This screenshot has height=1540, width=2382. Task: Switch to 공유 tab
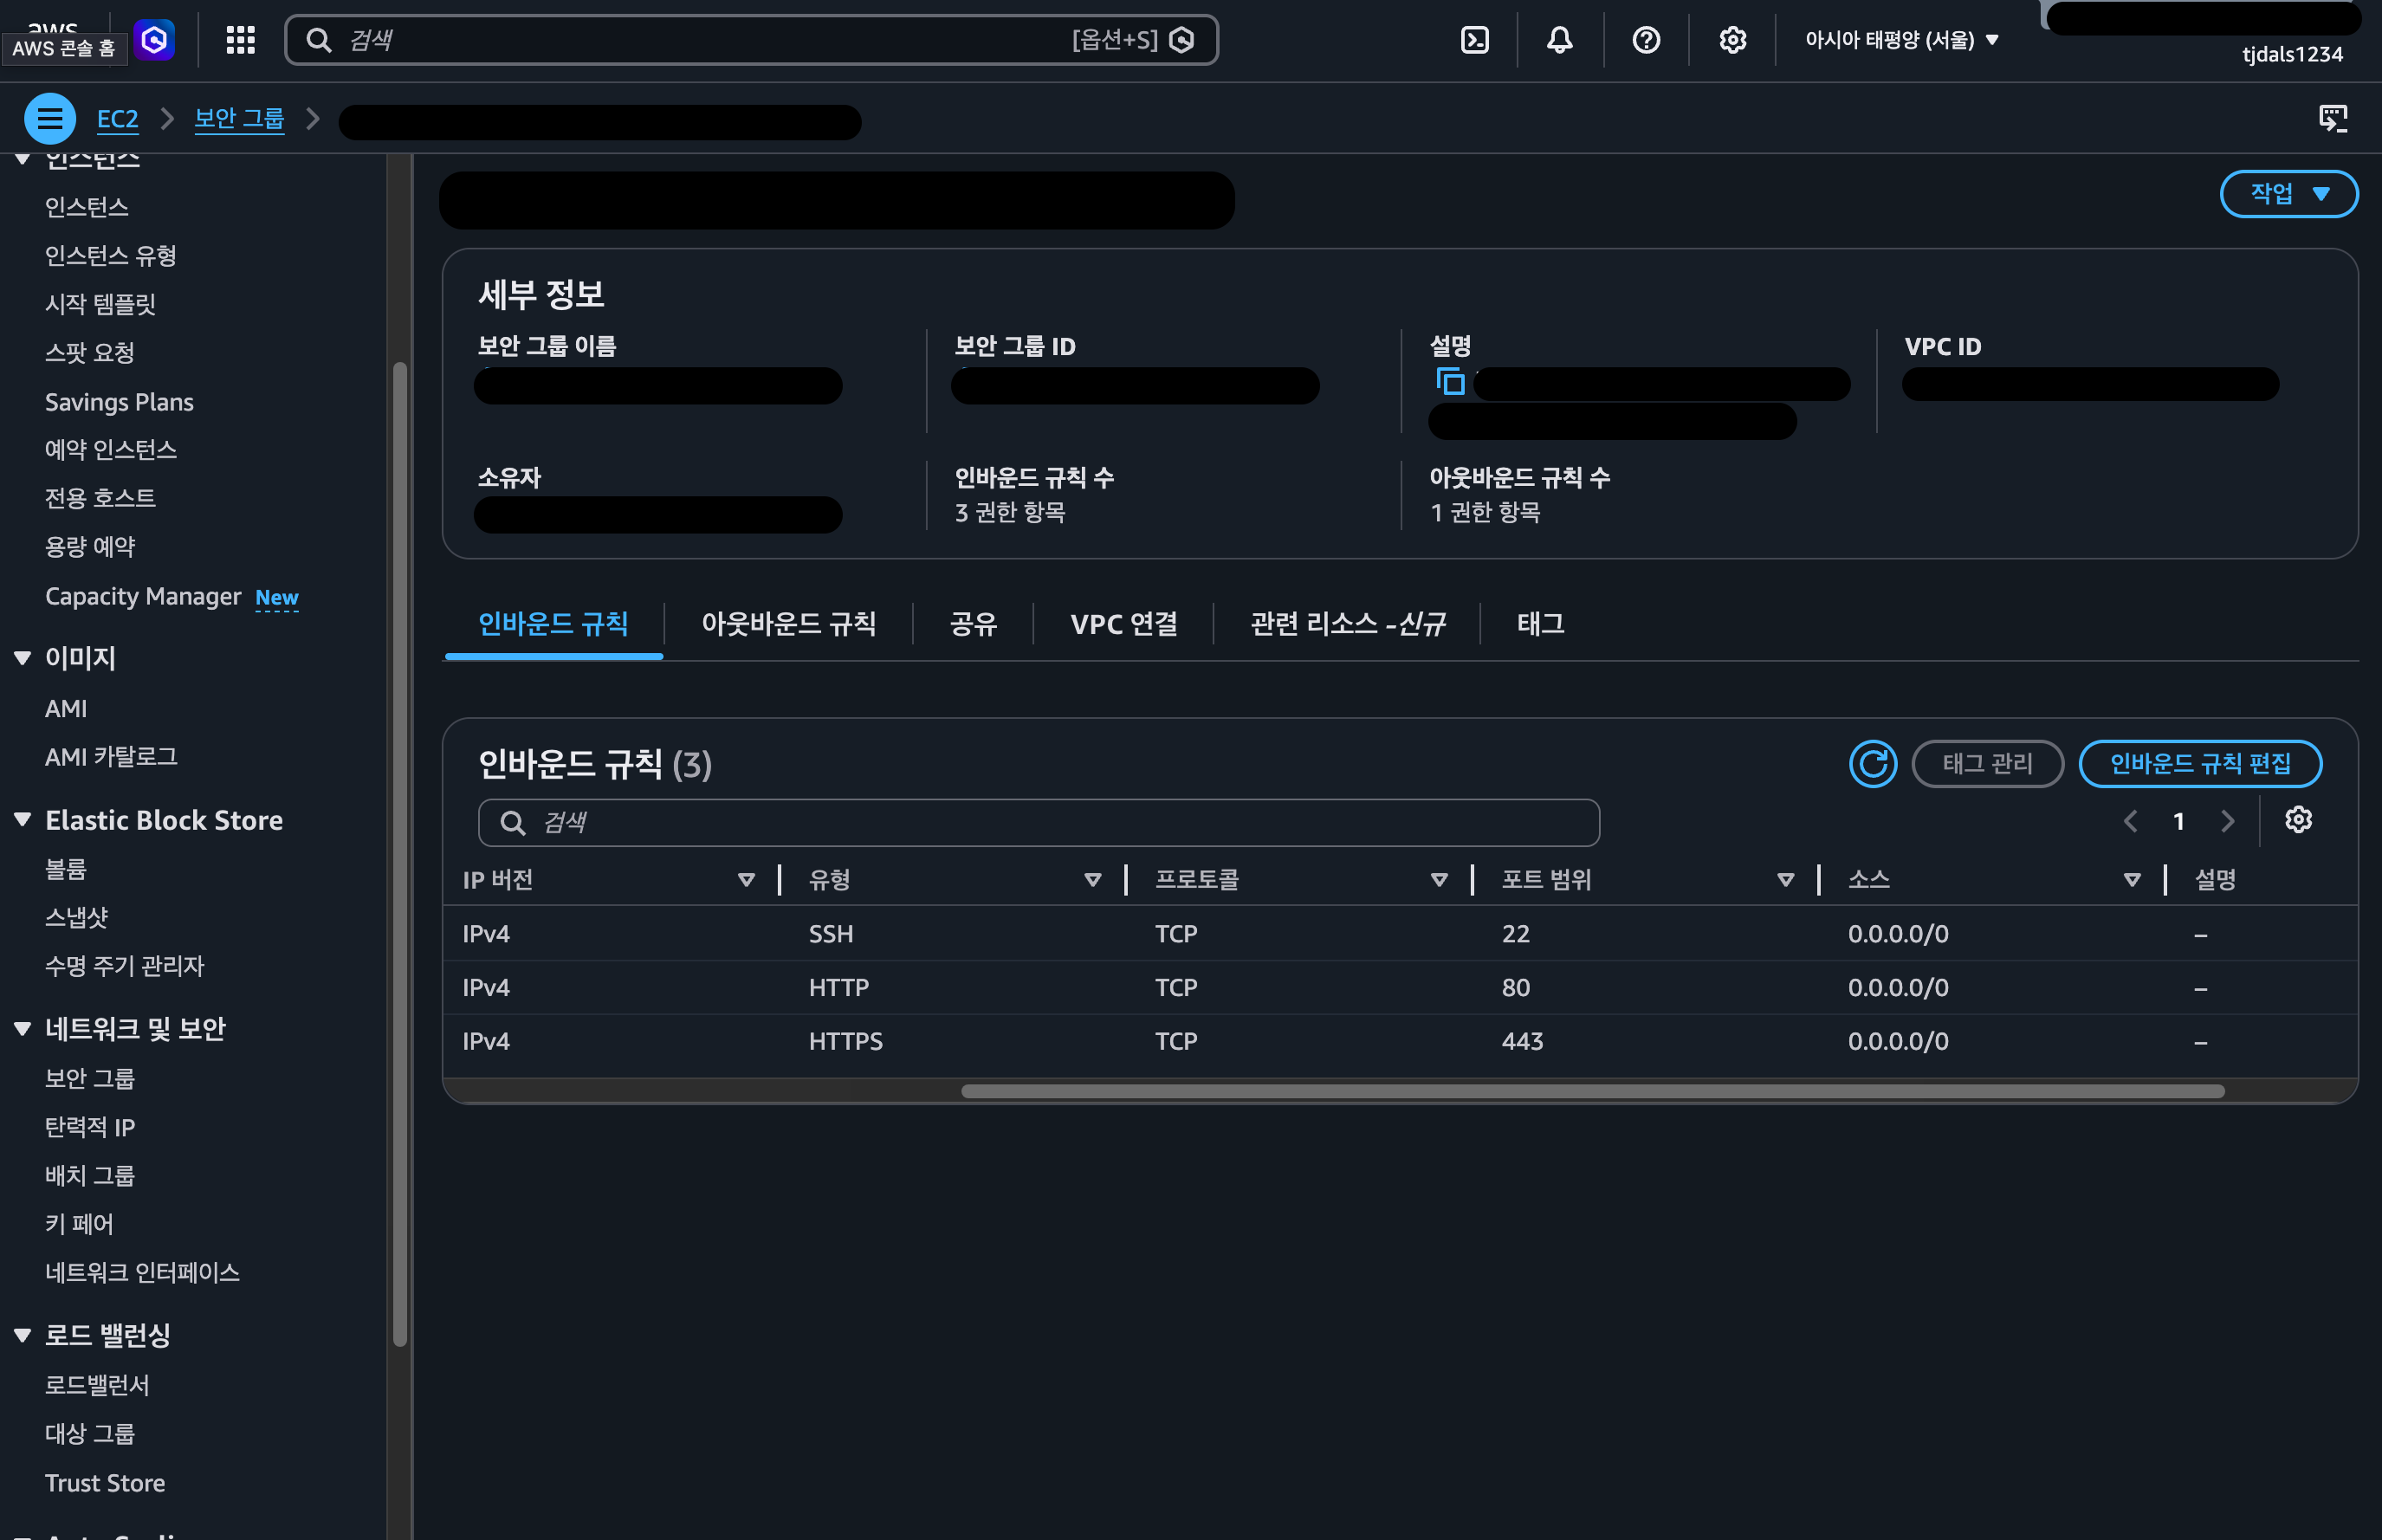pyautogui.click(x=973, y=624)
